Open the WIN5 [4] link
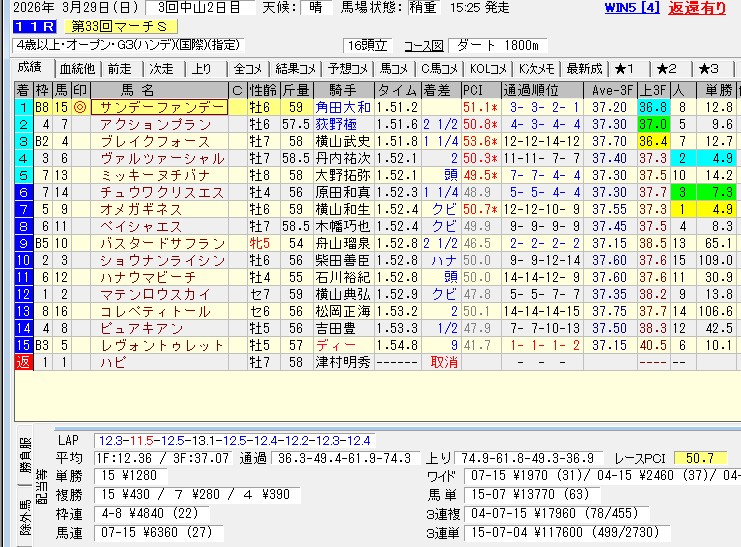Viewport: 741px width, 547px height. coord(630,8)
